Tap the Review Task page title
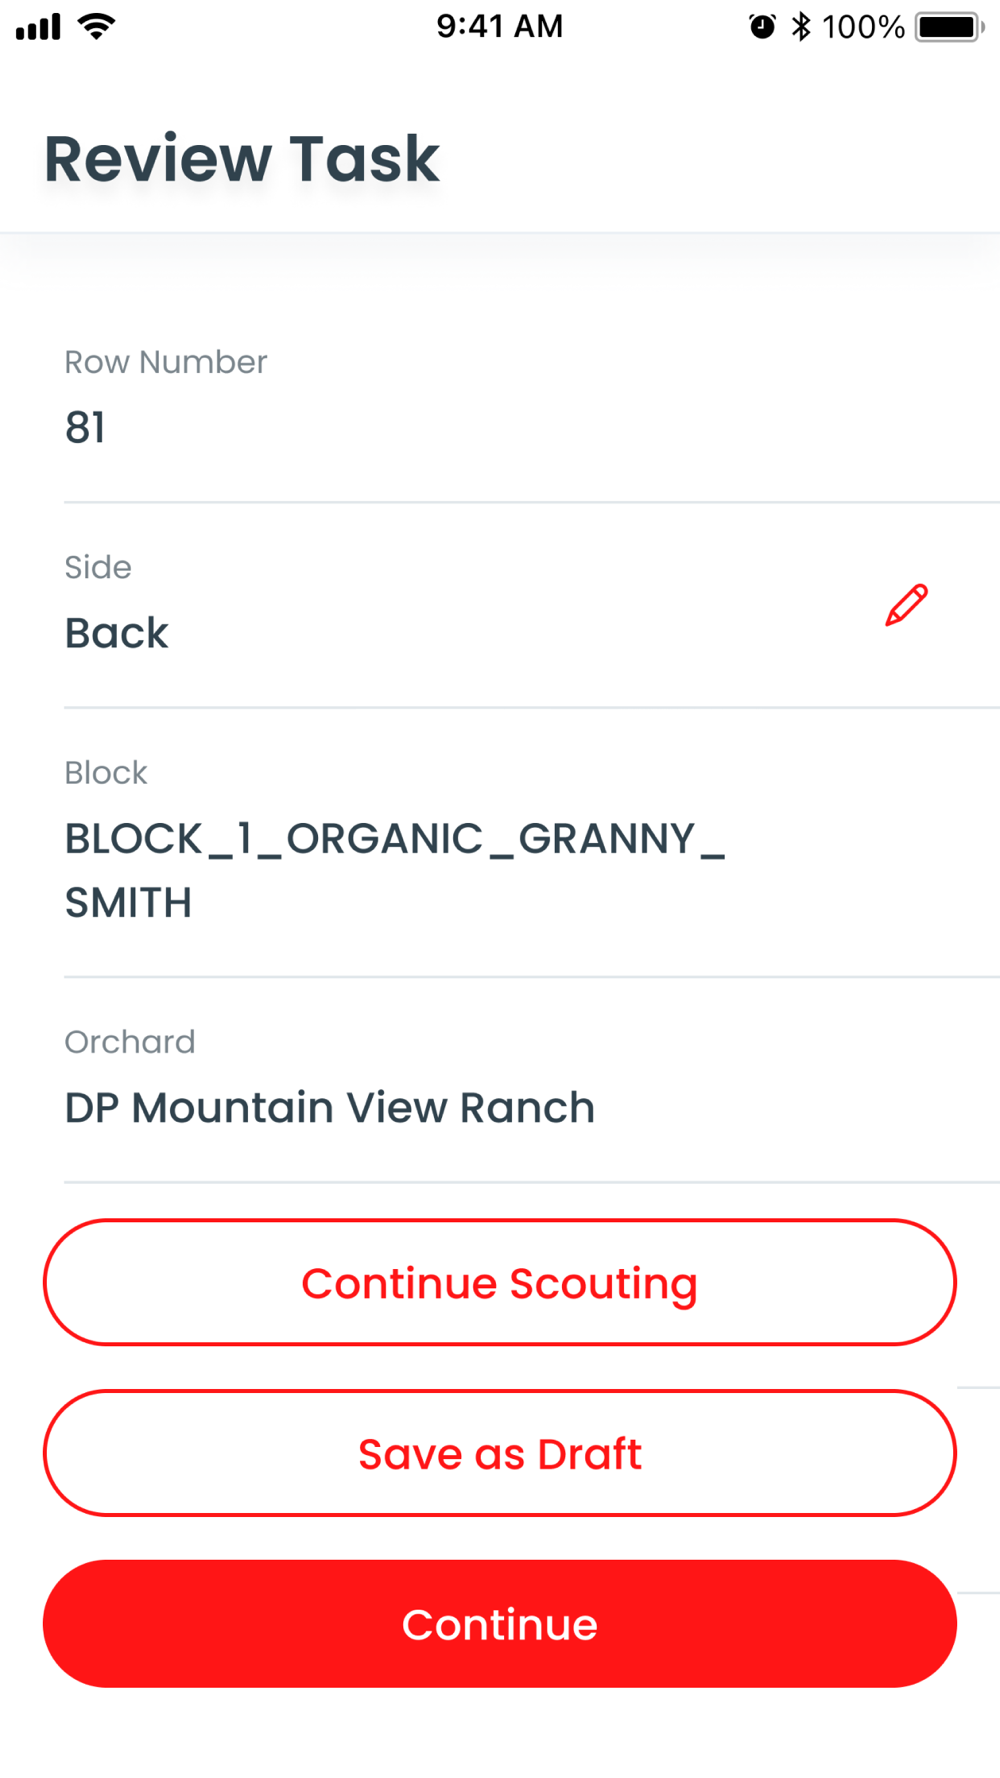The image size is (1000, 1778). tap(242, 159)
